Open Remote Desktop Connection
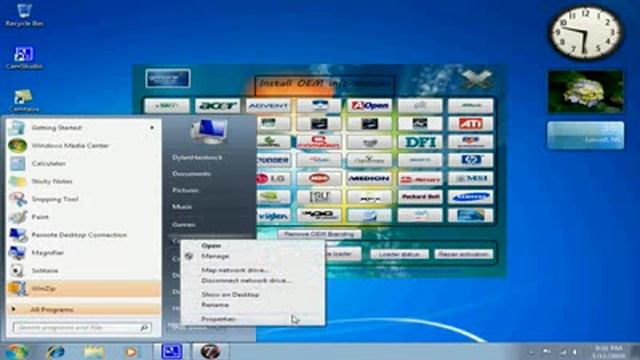The image size is (640, 360). (84, 235)
